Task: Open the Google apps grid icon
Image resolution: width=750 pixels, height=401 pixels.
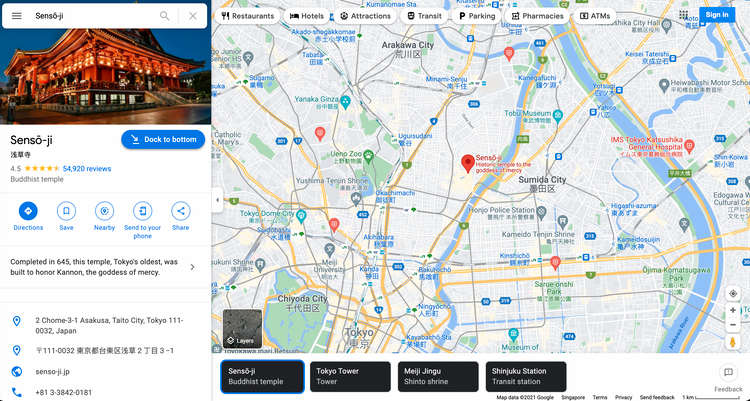Action: (x=684, y=15)
